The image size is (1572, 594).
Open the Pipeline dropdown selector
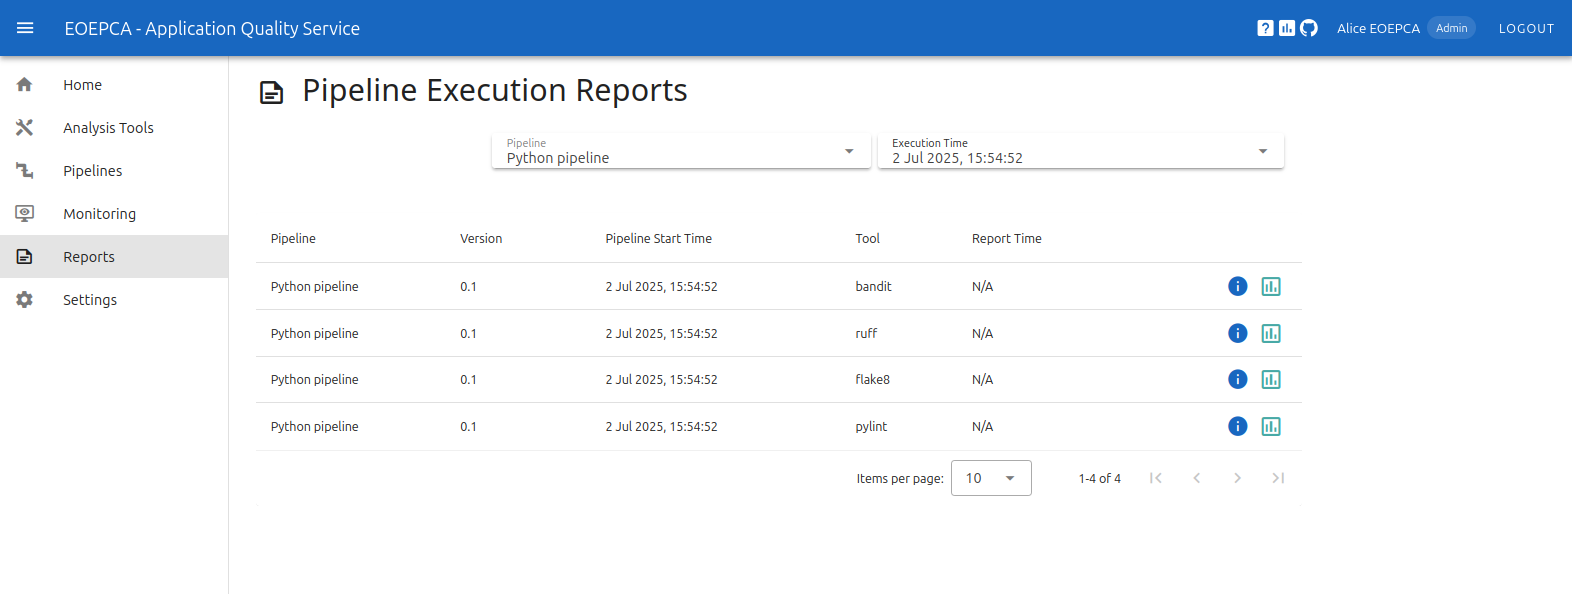pyautogui.click(x=681, y=151)
